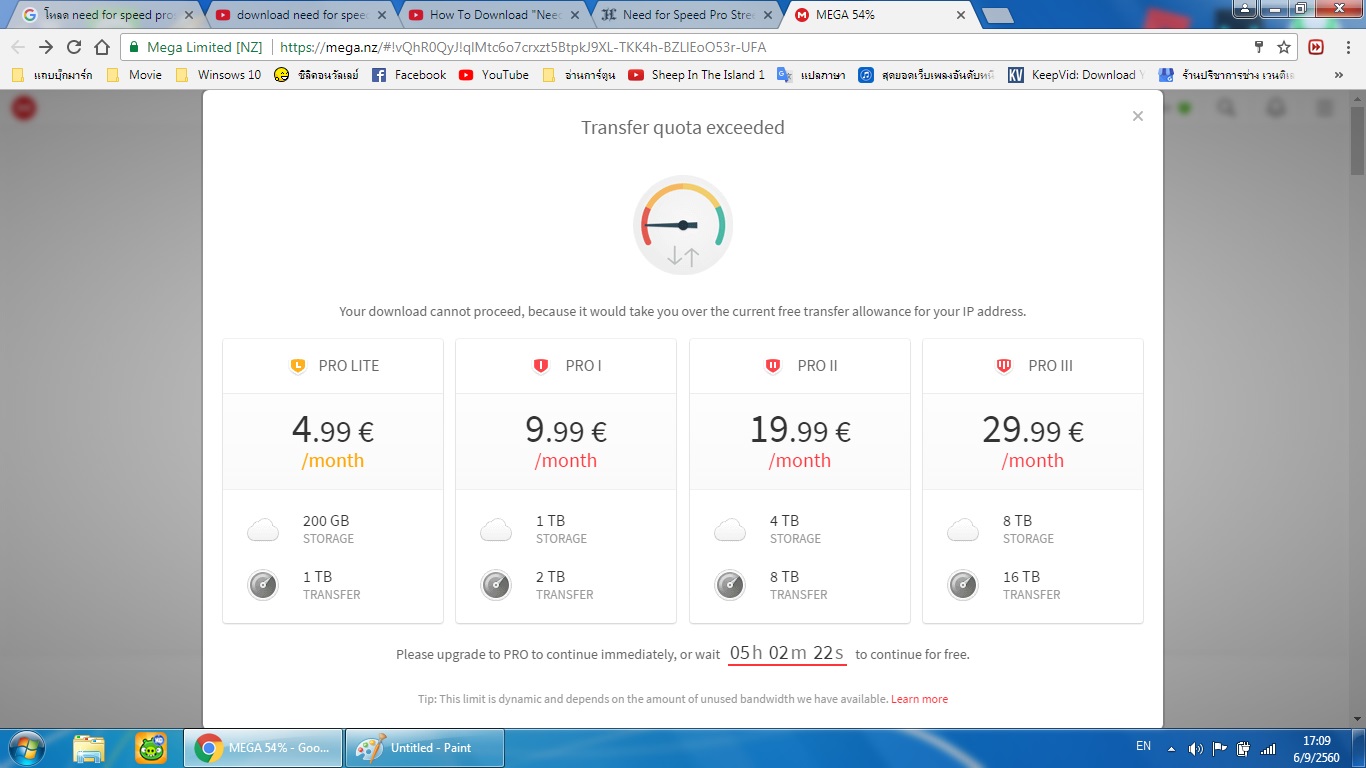
Task: Open a new browser tab
Action: pyautogui.click(x=997, y=15)
